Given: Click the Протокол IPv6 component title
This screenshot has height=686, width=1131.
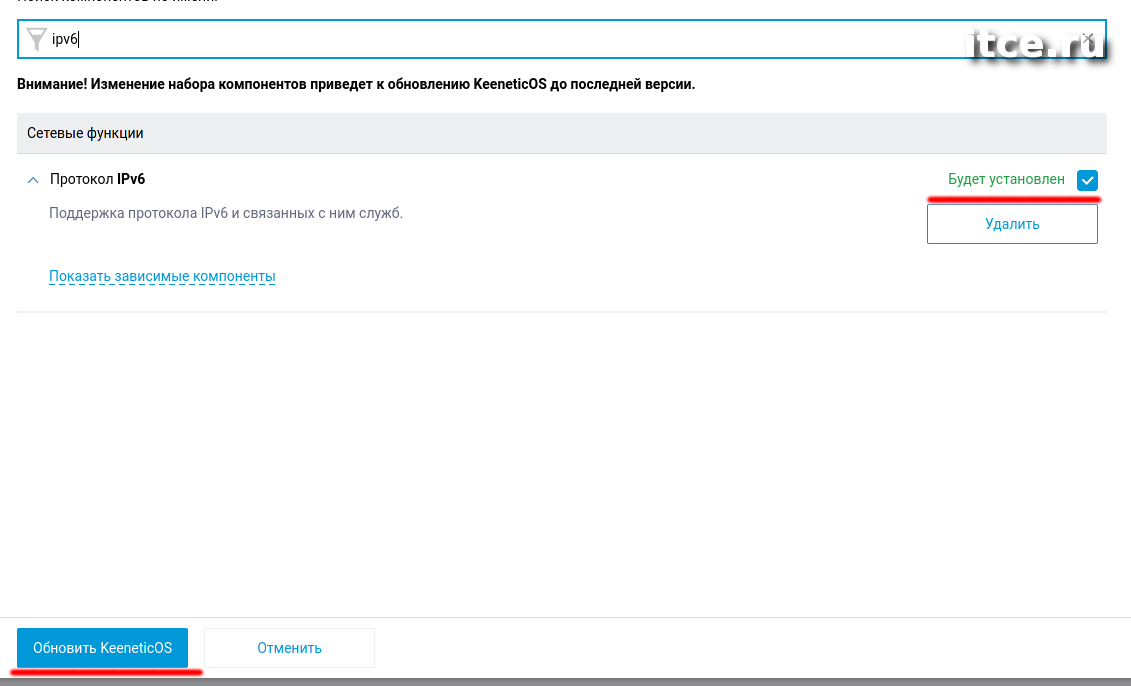Looking at the screenshot, I should [97, 179].
